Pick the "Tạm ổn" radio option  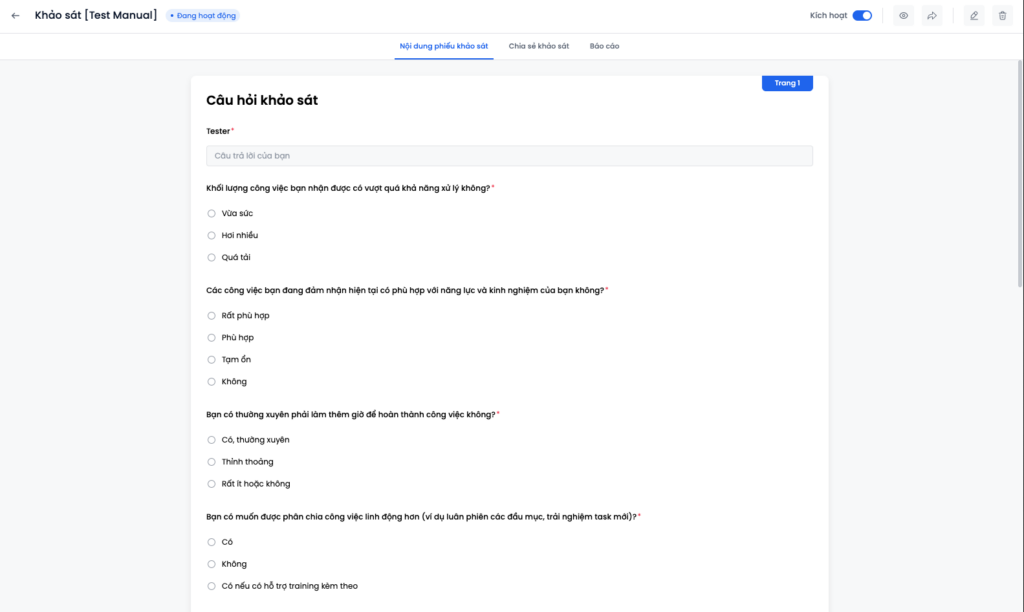coord(211,360)
